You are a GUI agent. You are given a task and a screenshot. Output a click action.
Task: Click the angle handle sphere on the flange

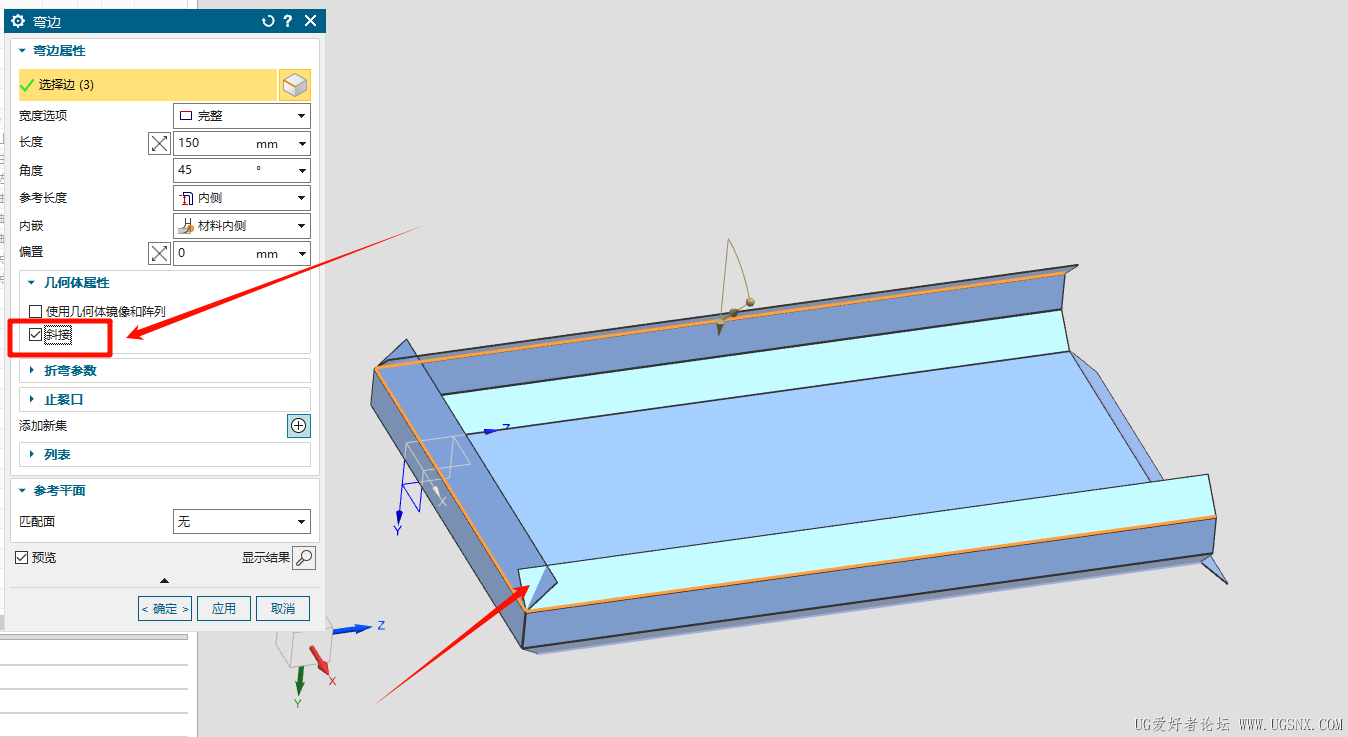pyautogui.click(x=749, y=303)
